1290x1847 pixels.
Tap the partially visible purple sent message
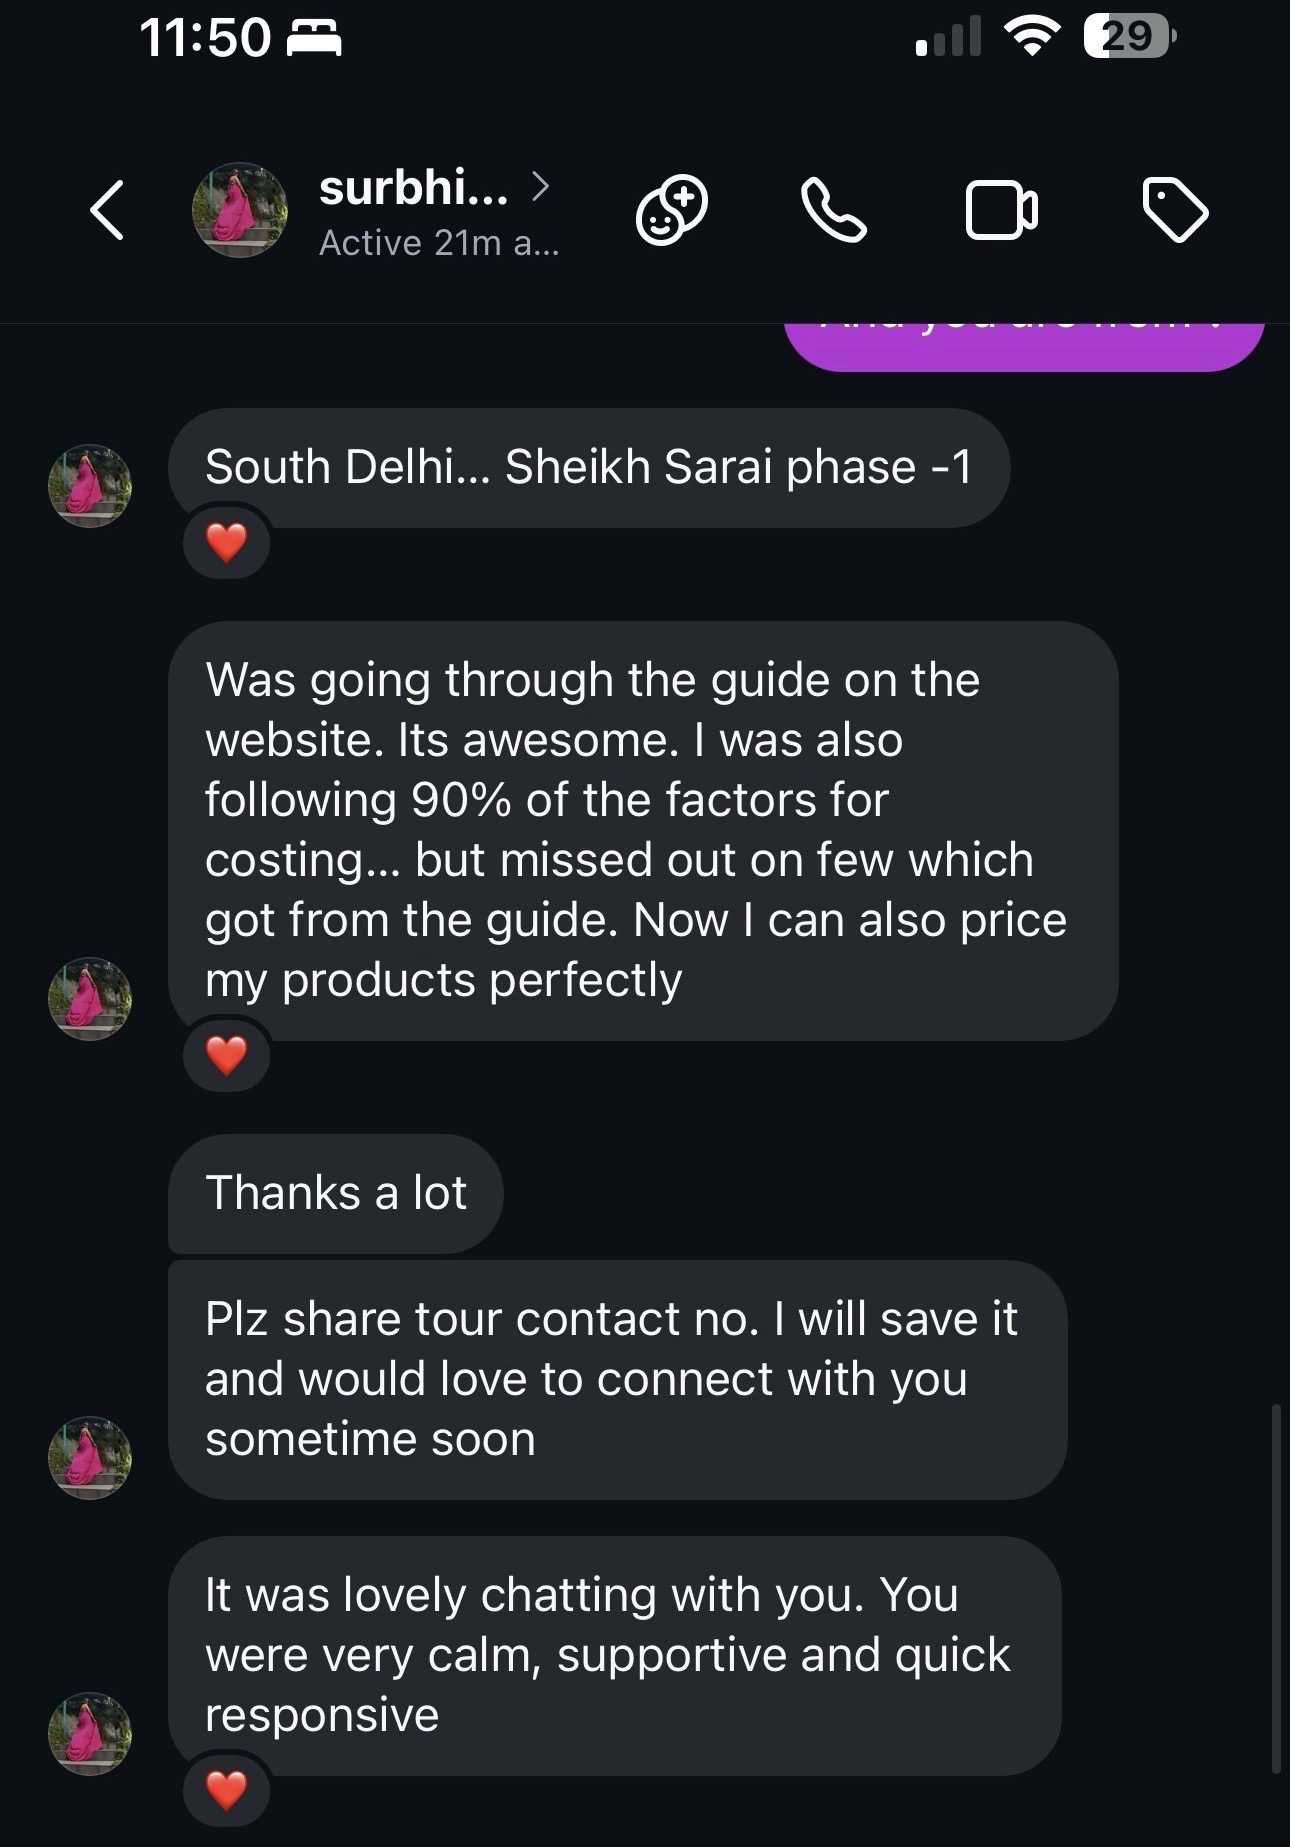tap(1022, 344)
